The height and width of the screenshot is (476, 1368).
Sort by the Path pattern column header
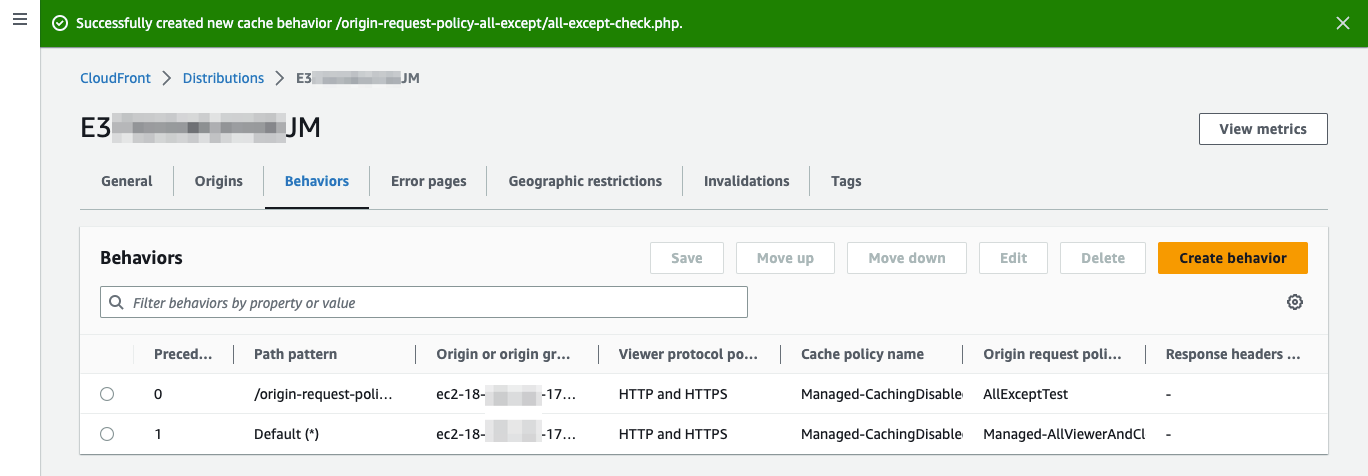[x=295, y=354]
